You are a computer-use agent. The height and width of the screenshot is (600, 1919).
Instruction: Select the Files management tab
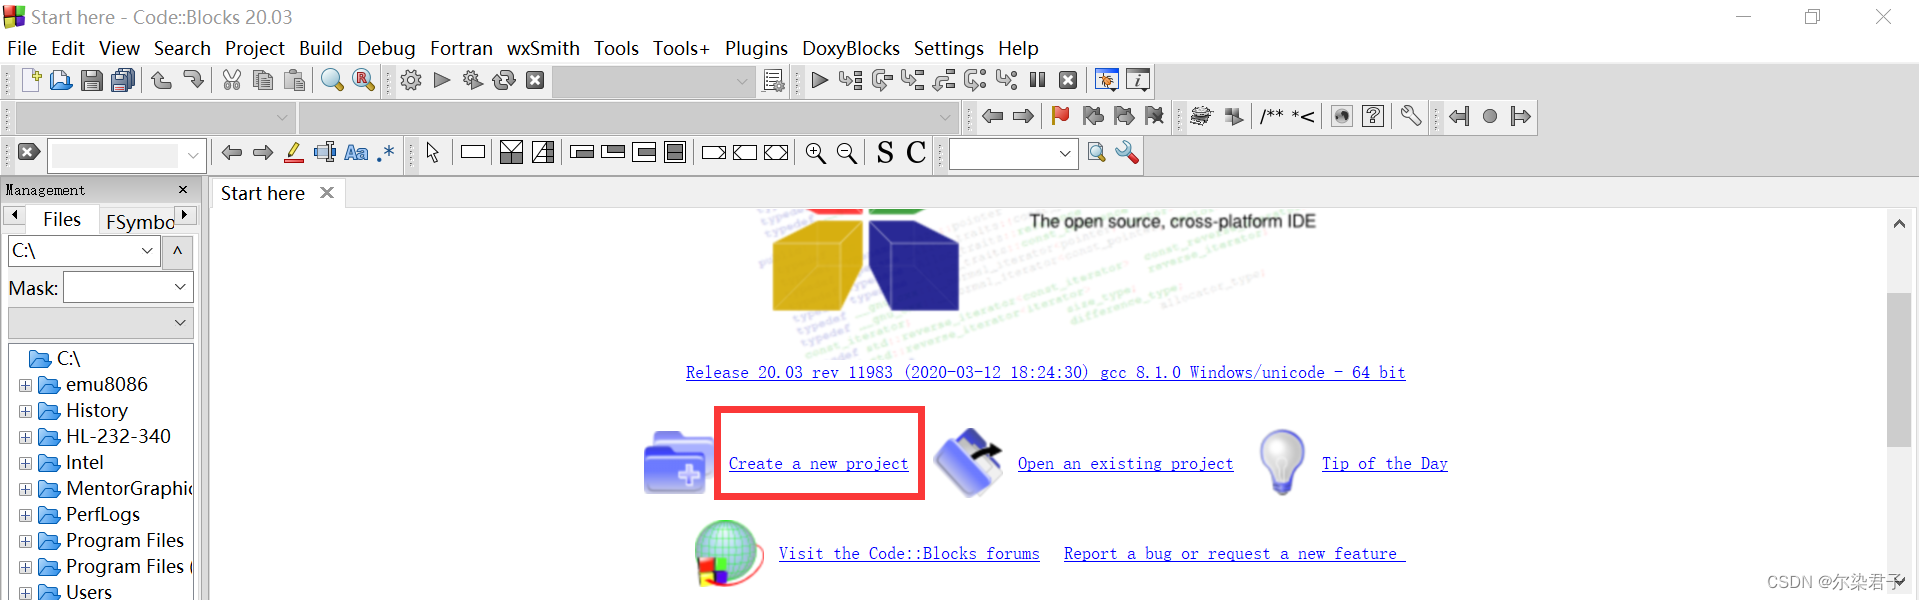point(62,219)
